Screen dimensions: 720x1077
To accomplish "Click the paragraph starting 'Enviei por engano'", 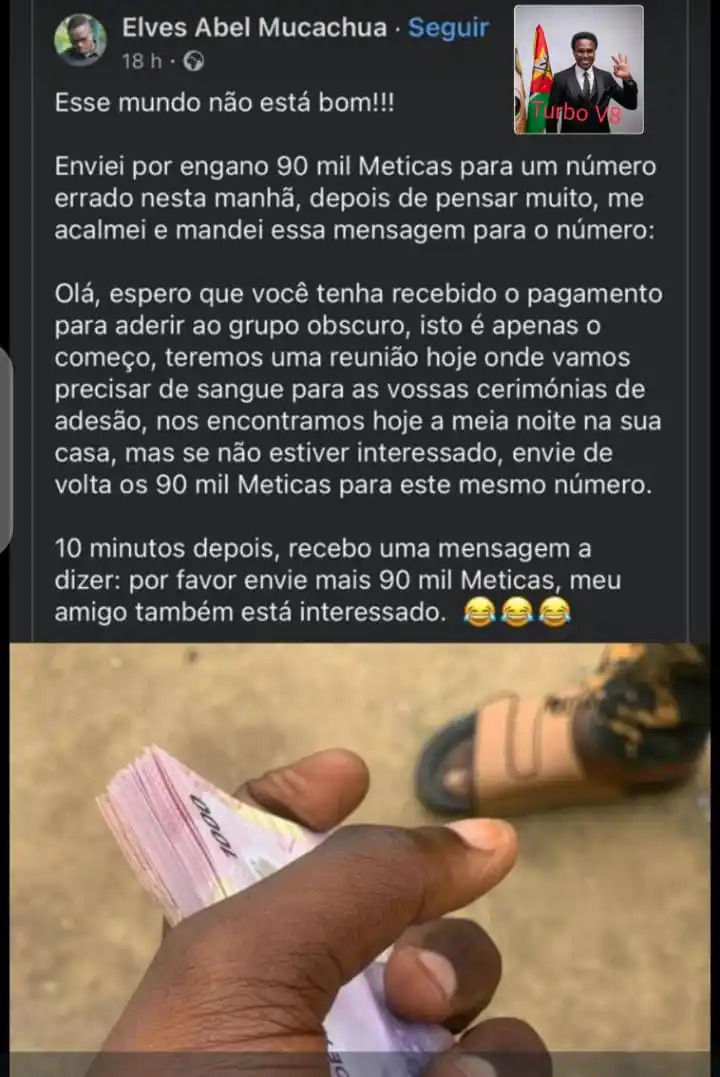I will [x=356, y=198].
